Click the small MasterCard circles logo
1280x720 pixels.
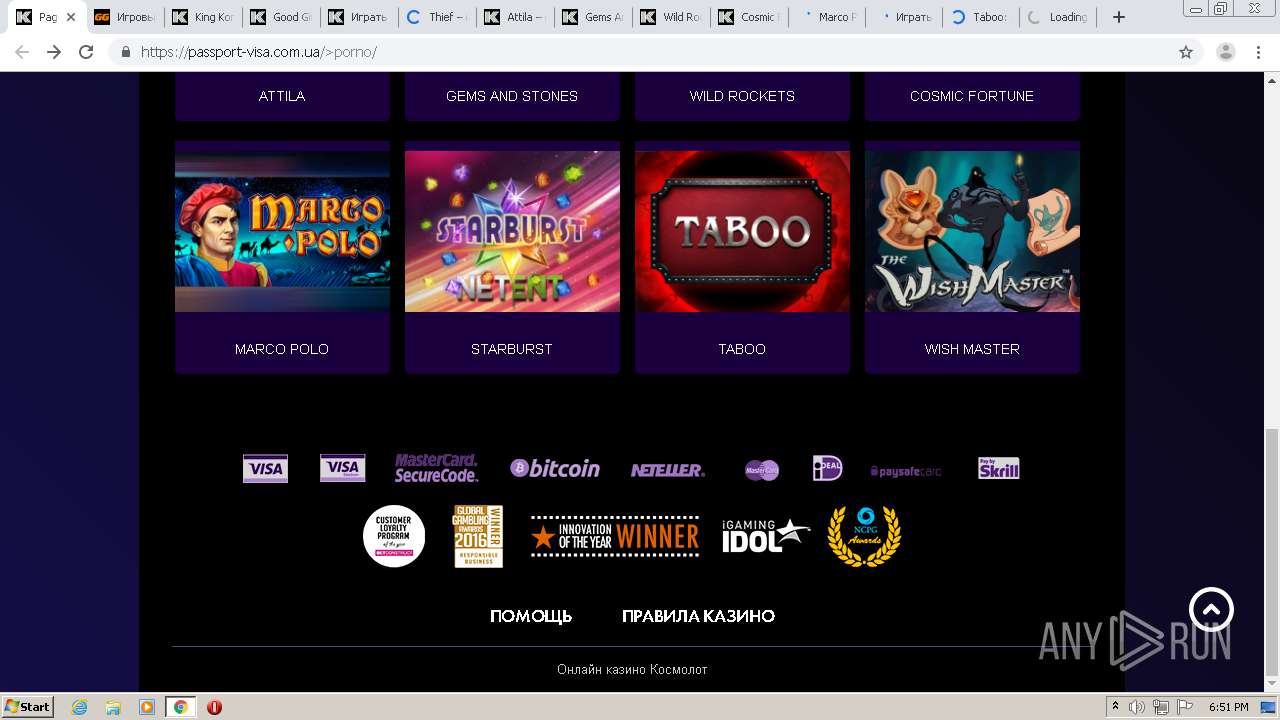(x=762, y=470)
